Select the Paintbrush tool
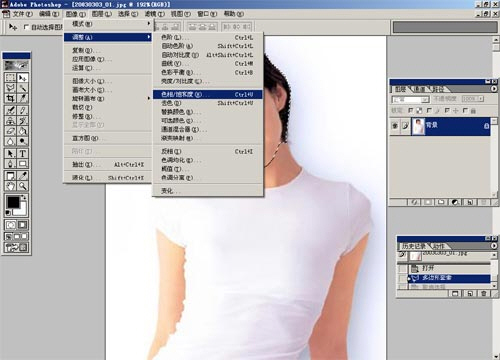Viewport: 500px width, 360px height. tap(23, 110)
